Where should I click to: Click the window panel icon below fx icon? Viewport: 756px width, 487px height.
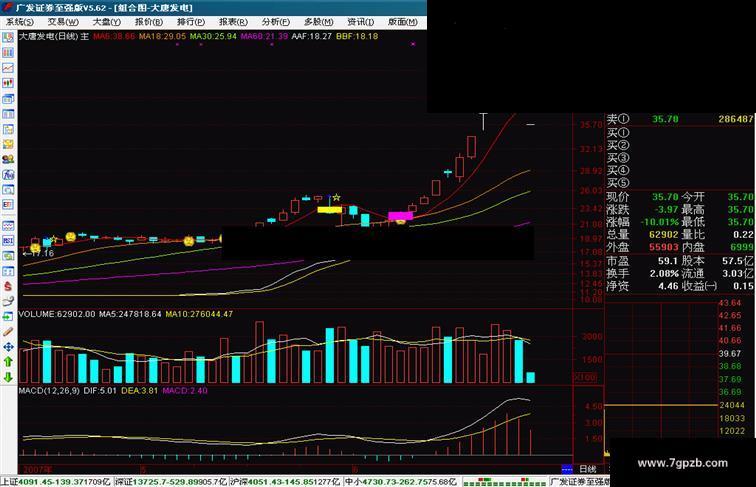(8, 189)
